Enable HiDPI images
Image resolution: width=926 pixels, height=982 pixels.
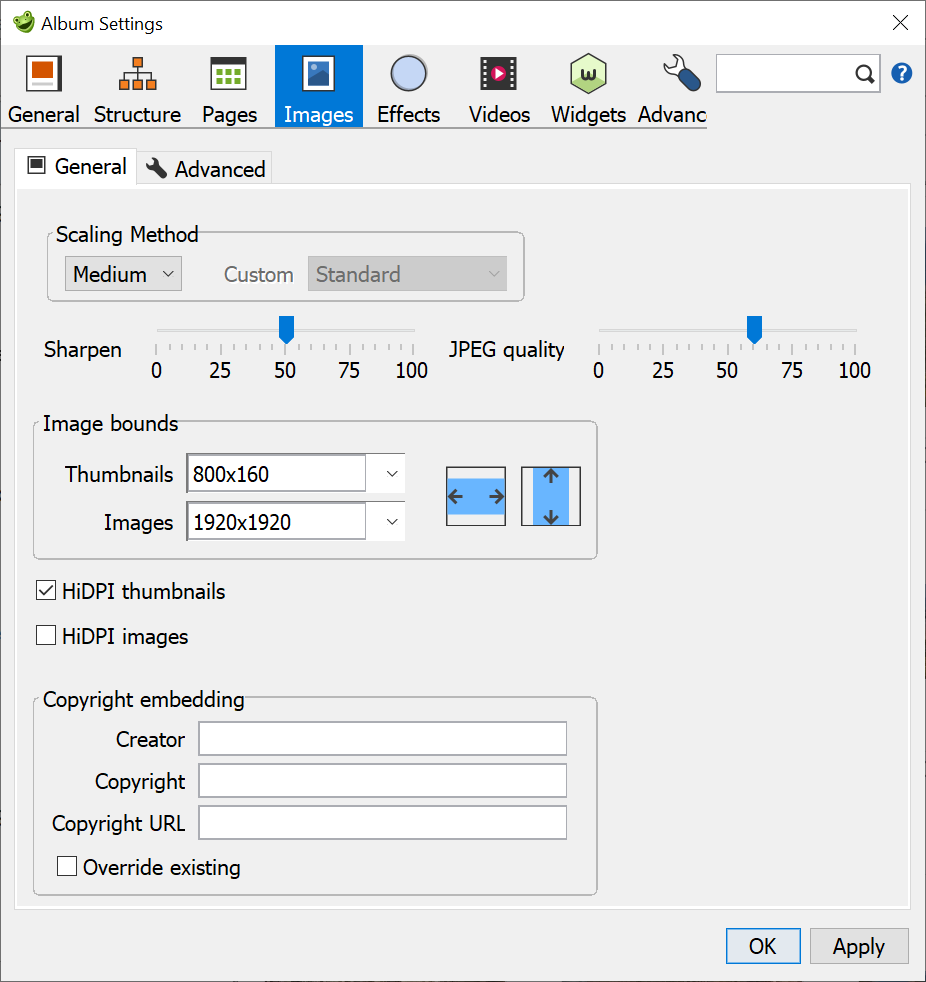tap(45, 635)
